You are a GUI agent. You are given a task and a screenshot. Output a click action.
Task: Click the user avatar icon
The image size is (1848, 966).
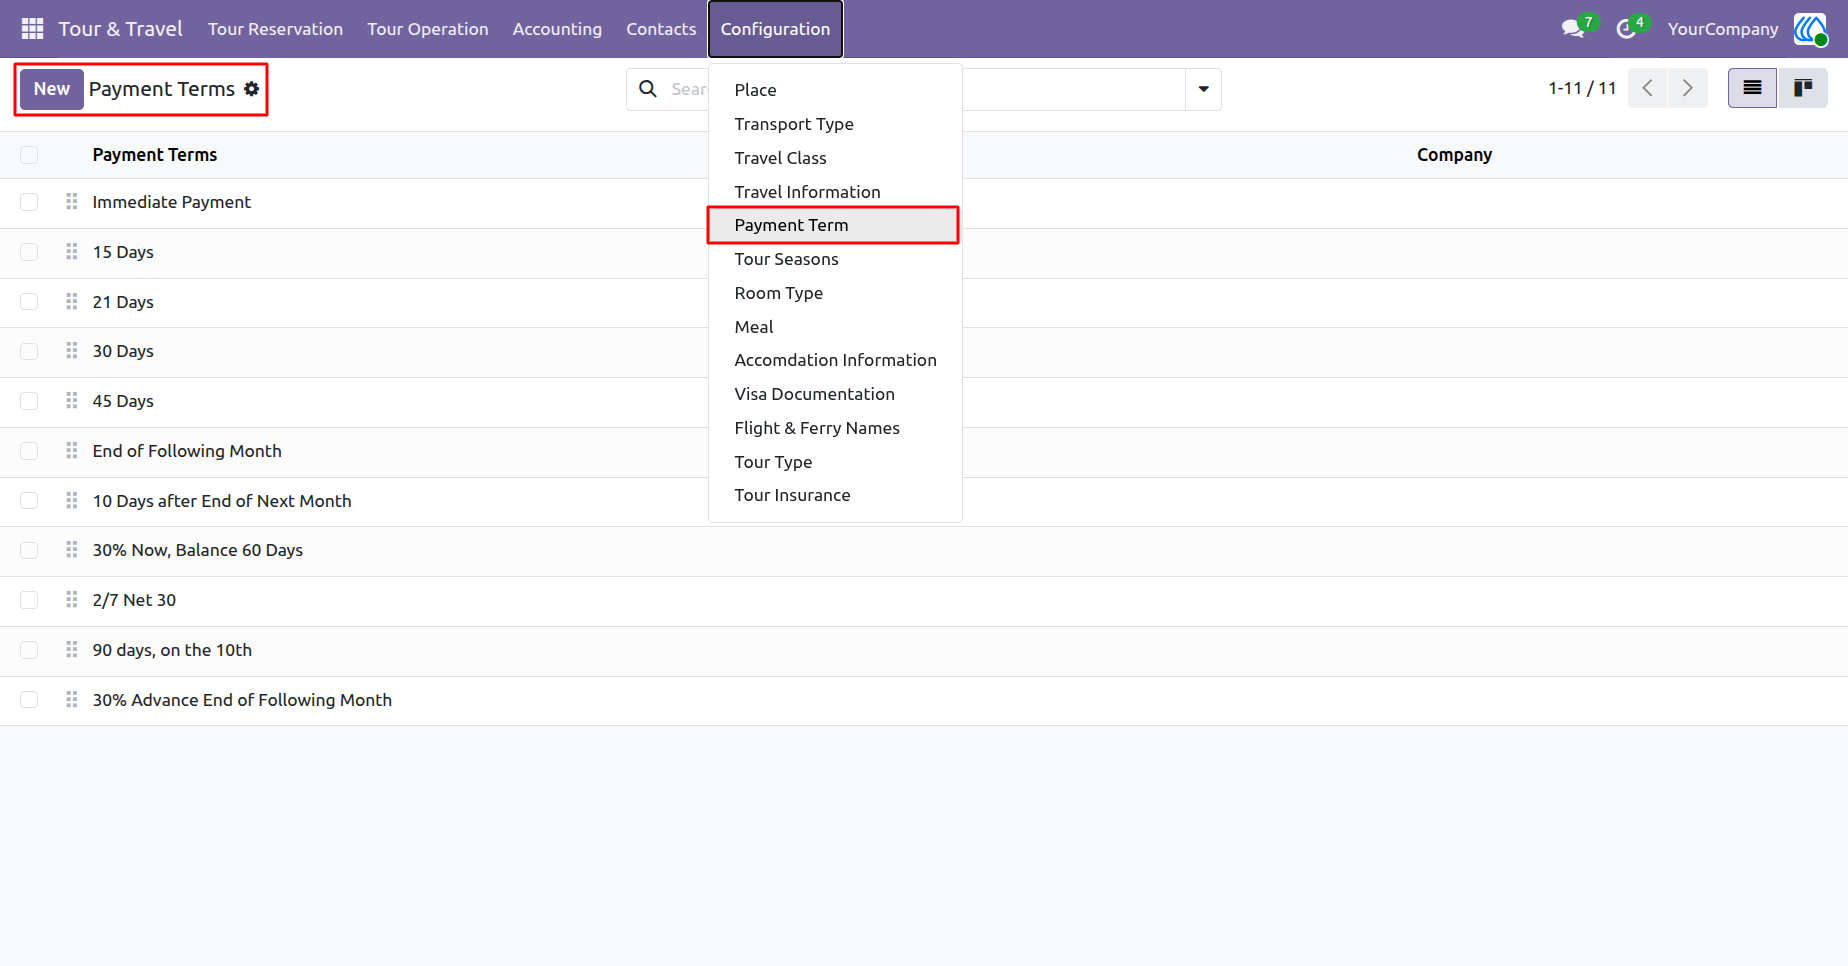[x=1810, y=29]
